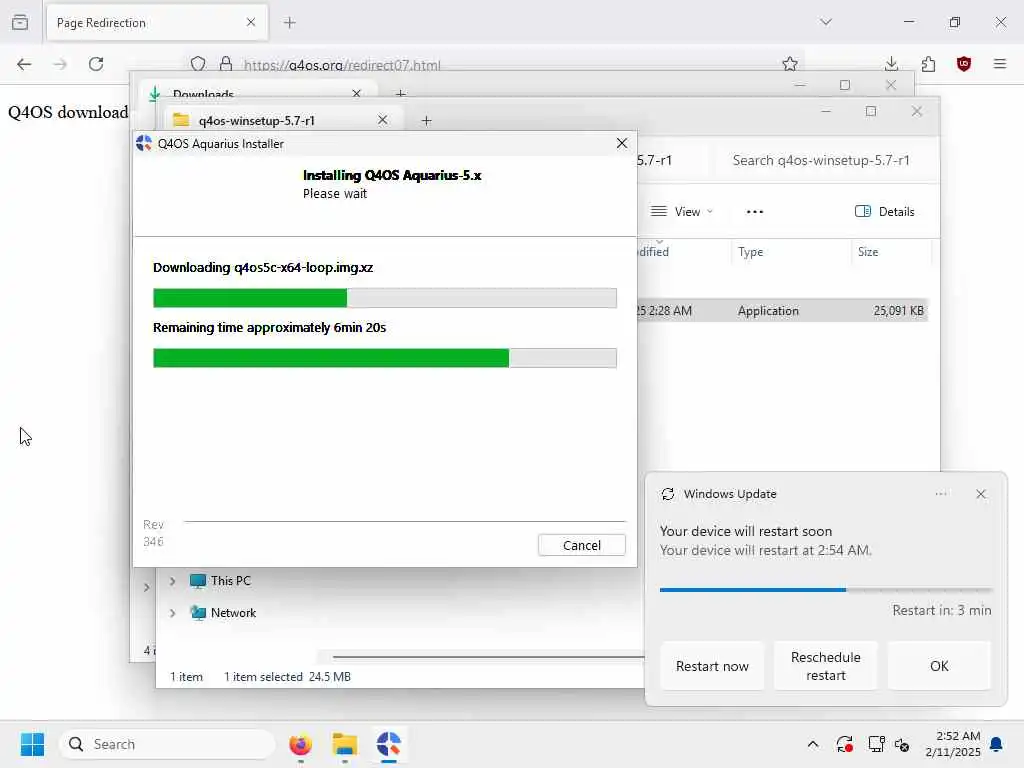1024x768 pixels.
Task: Add a new File Explorer tab
Action: [x=426, y=120]
